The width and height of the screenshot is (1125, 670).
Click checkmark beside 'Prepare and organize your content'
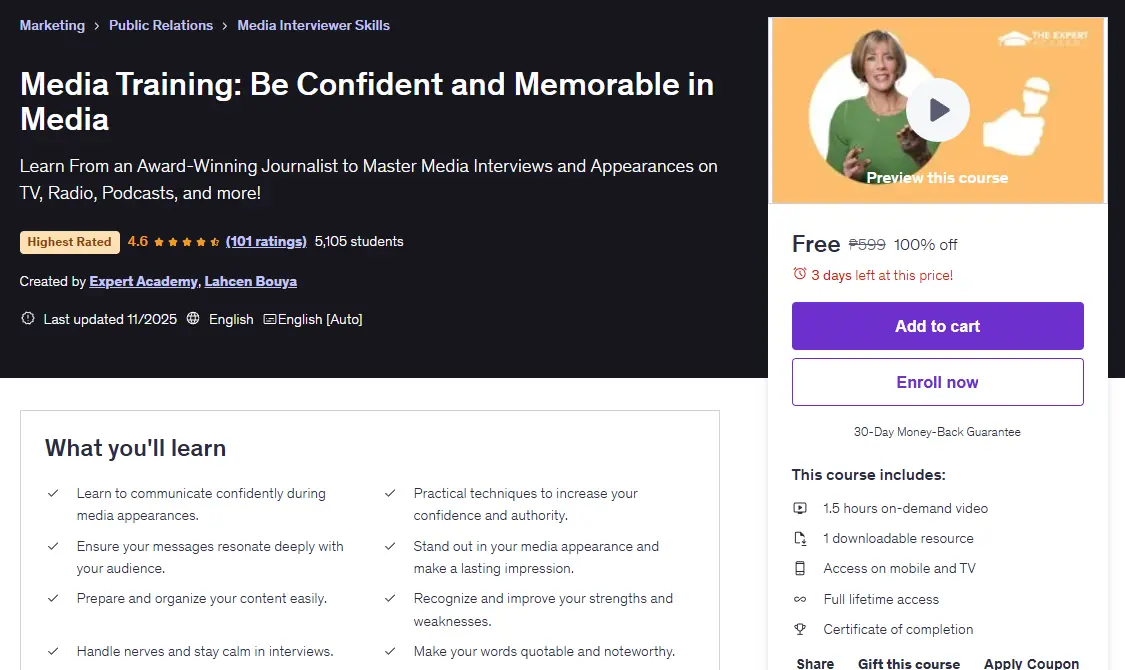click(x=53, y=598)
